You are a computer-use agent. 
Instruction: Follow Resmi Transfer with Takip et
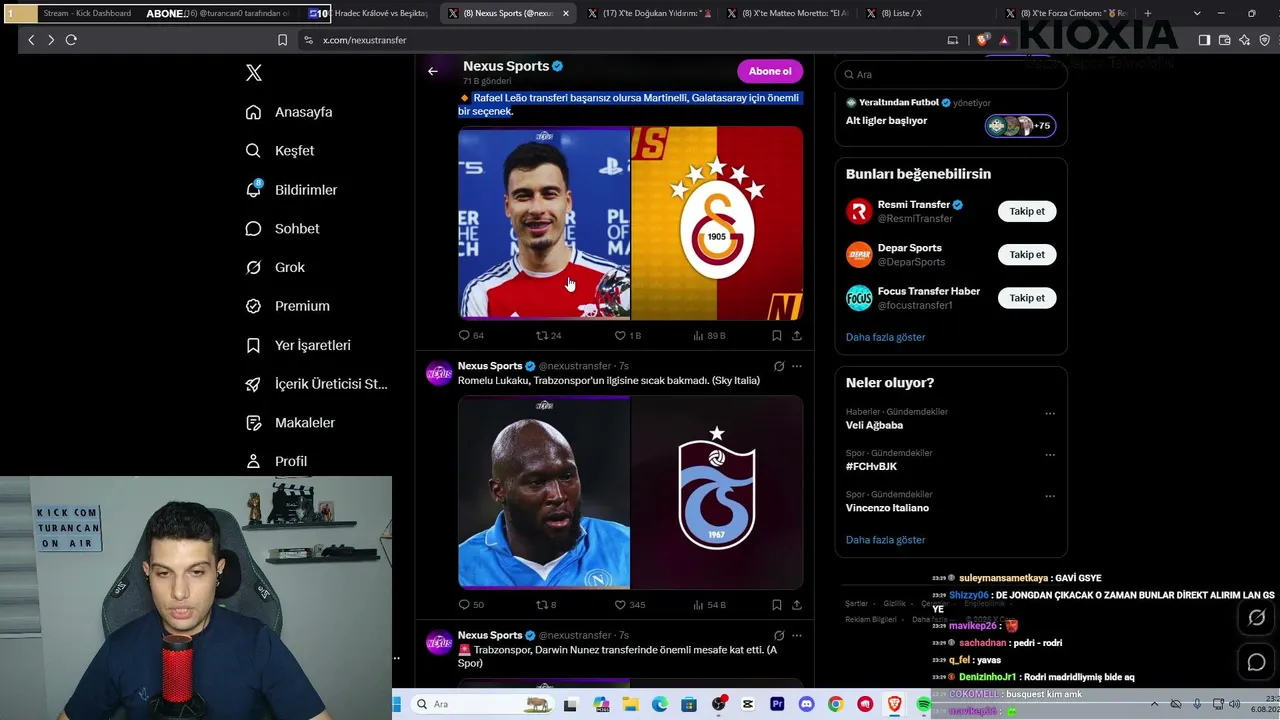click(x=1027, y=211)
